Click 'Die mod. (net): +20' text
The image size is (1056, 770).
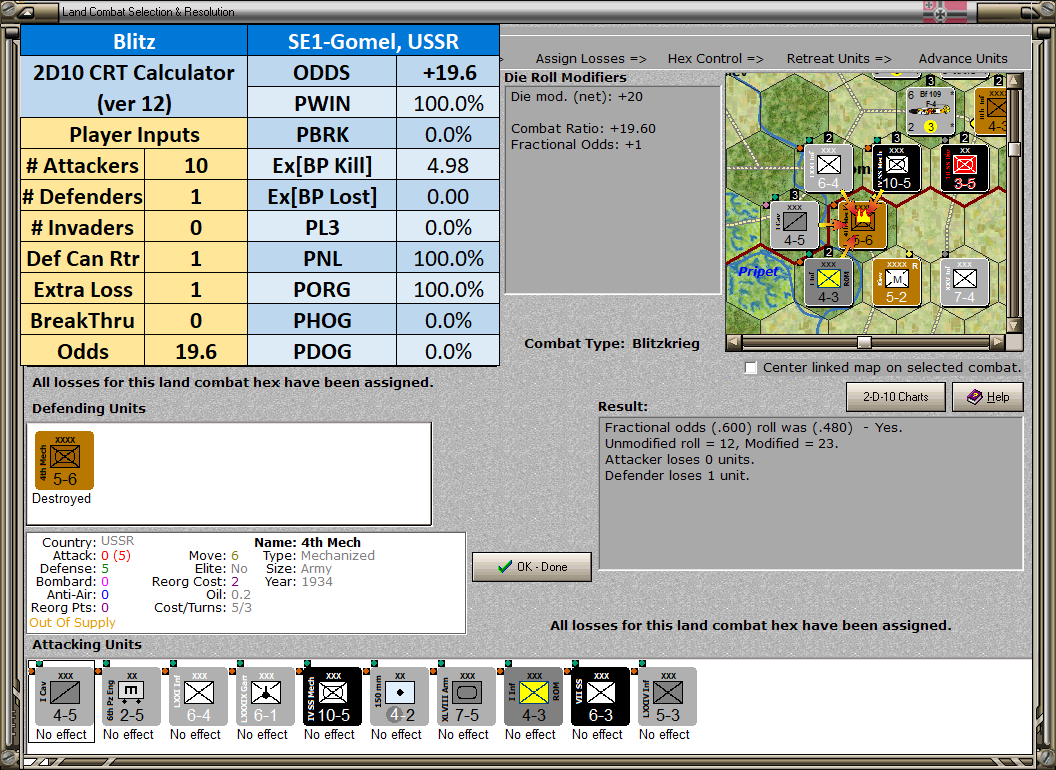[x=576, y=96]
